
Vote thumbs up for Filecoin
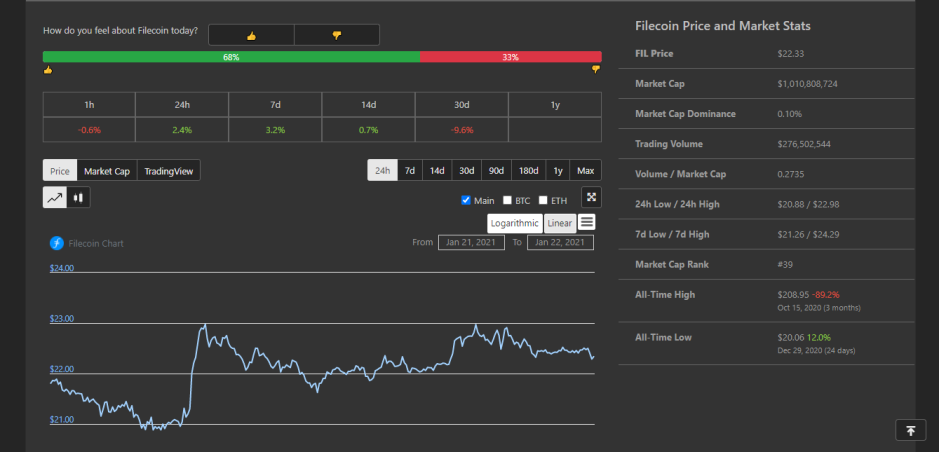click(x=252, y=35)
